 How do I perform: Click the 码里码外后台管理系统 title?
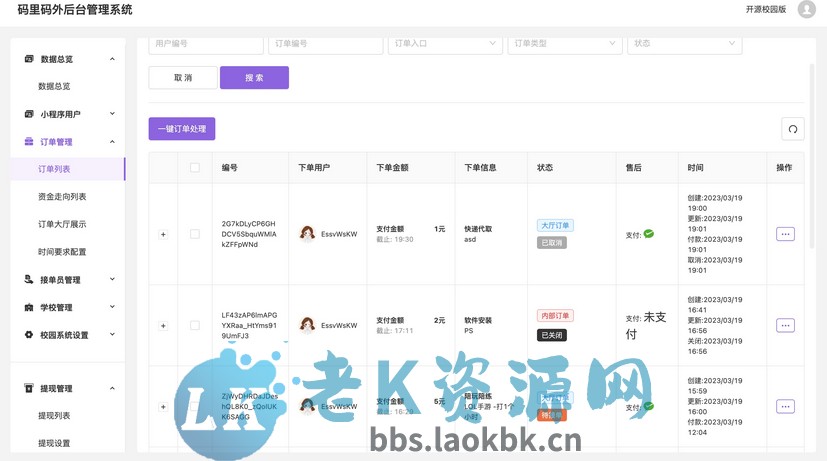[x=75, y=9]
